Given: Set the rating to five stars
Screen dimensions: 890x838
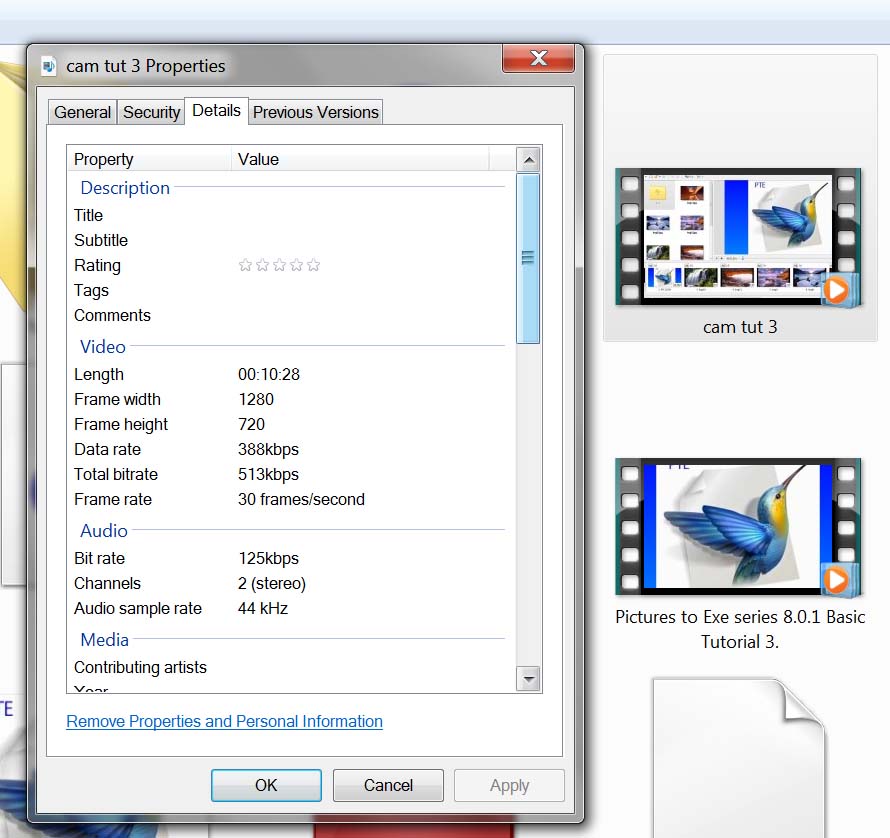Looking at the screenshot, I should click(313, 265).
